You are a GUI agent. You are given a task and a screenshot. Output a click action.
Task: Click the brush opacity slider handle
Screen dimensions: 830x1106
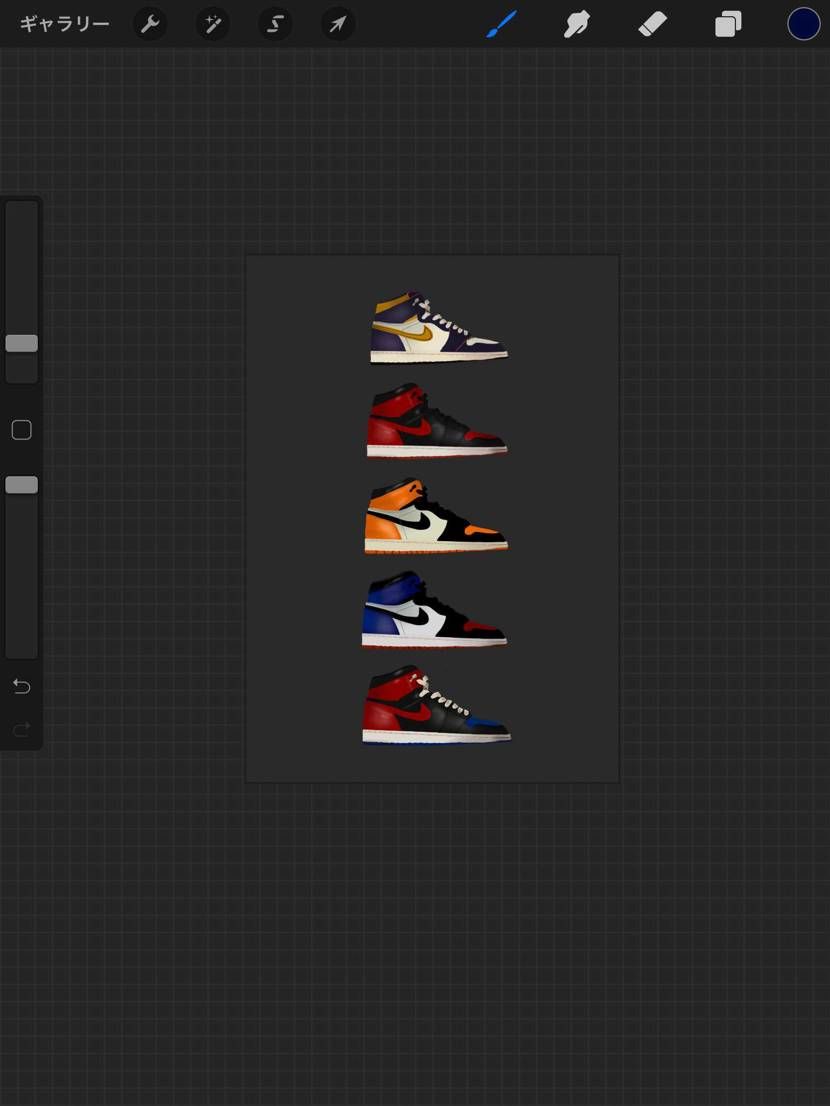click(22, 485)
